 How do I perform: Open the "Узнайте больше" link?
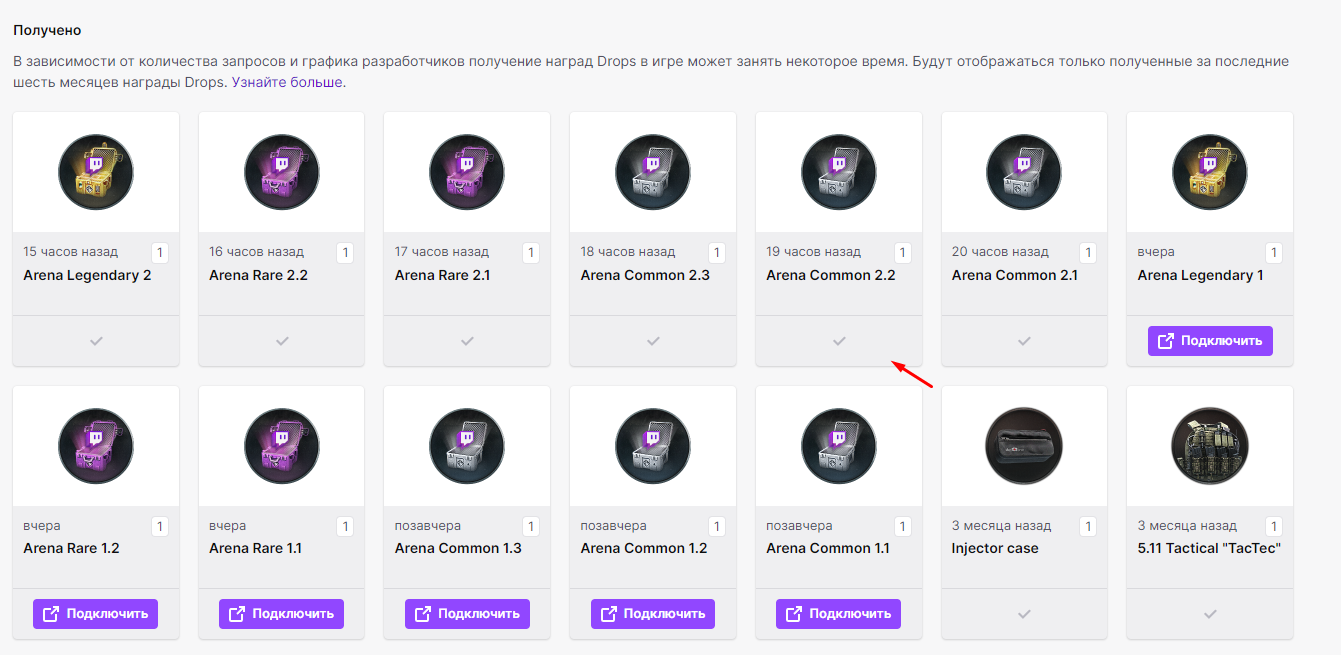click(288, 82)
